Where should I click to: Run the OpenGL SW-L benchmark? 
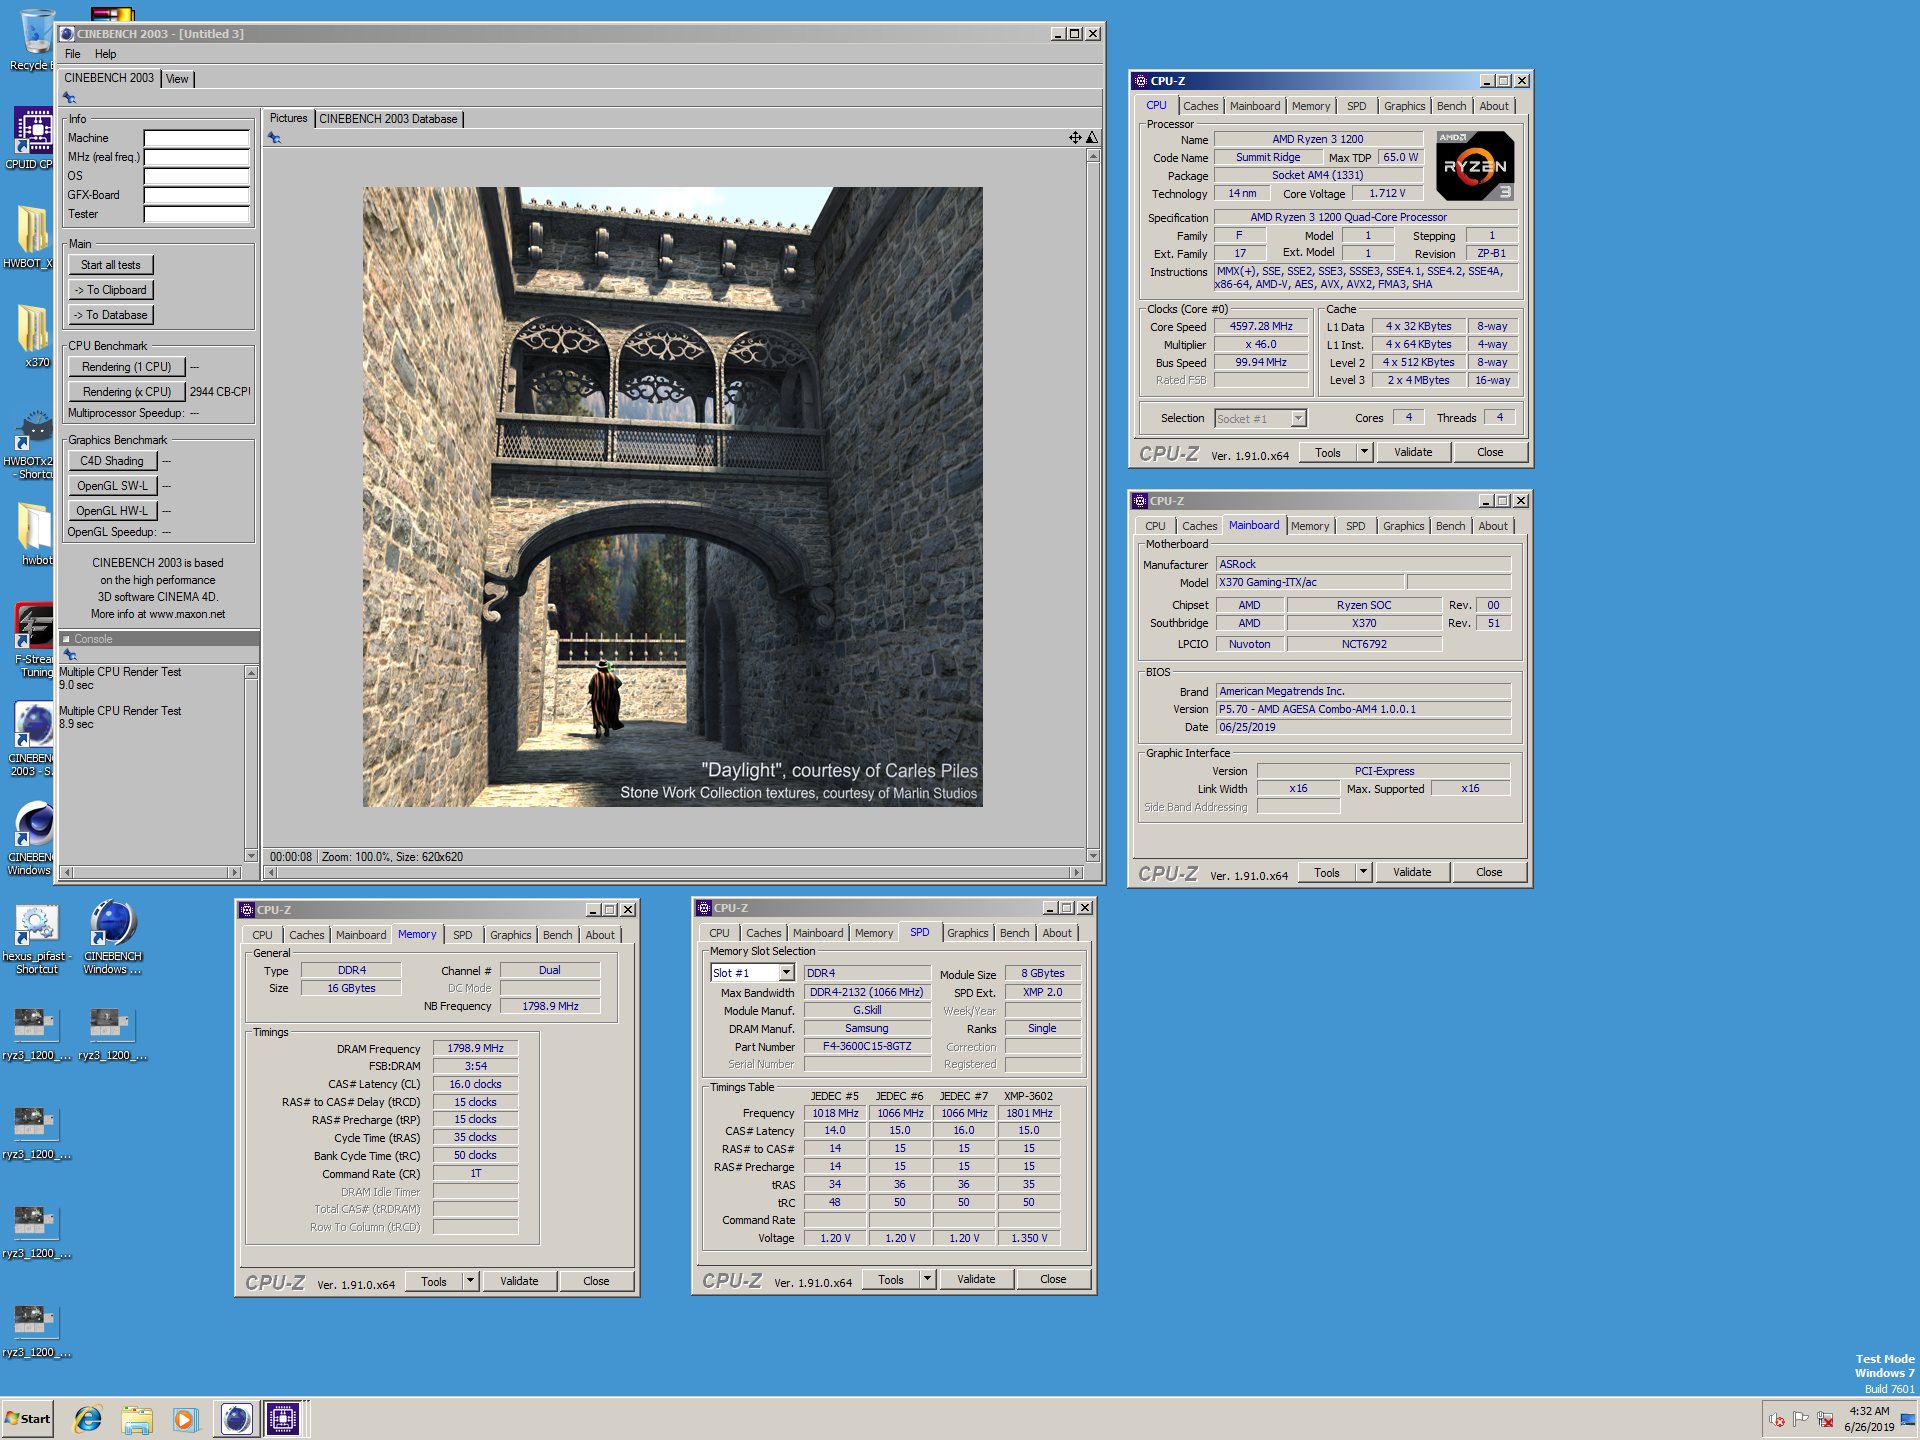112,486
